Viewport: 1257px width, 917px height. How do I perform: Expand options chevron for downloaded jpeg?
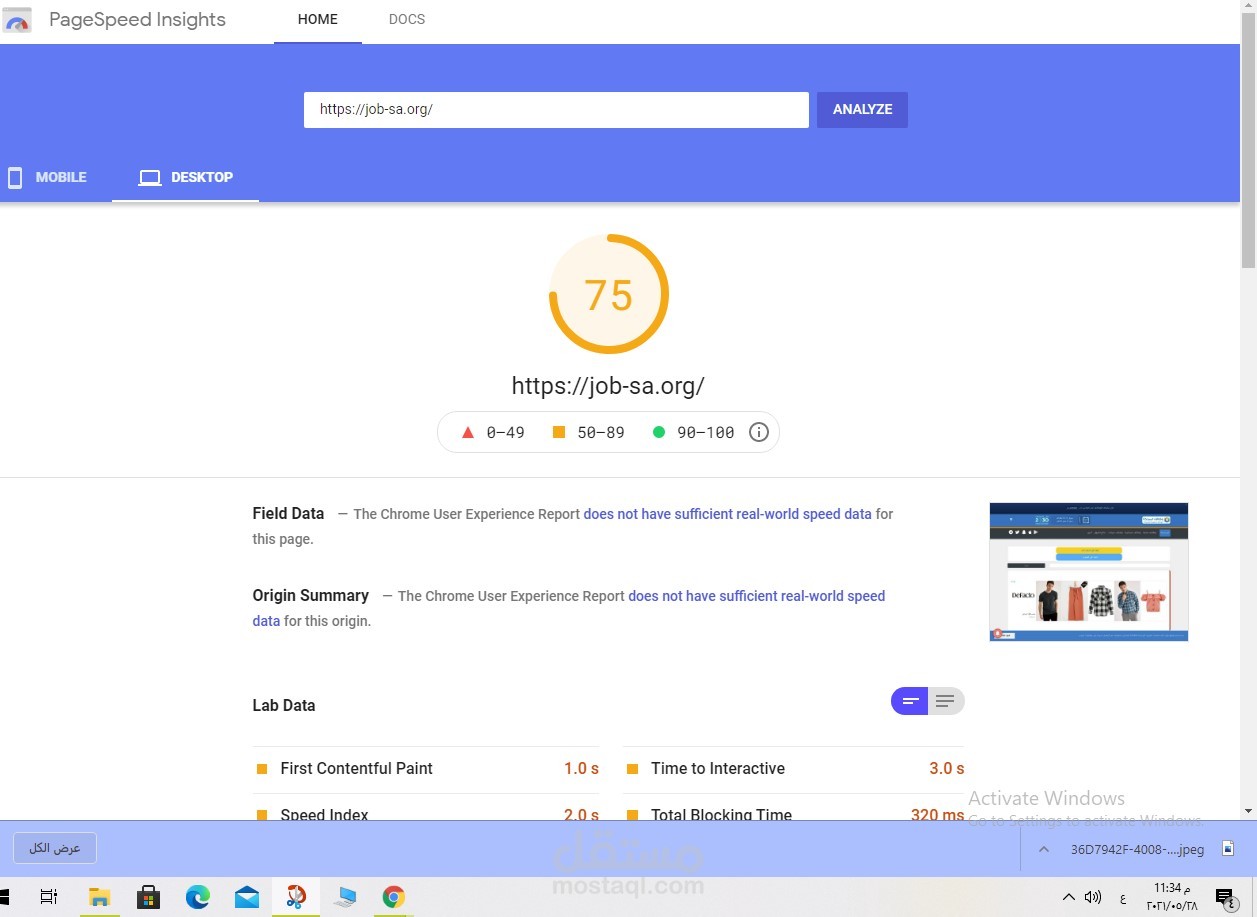click(x=1043, y=849)
